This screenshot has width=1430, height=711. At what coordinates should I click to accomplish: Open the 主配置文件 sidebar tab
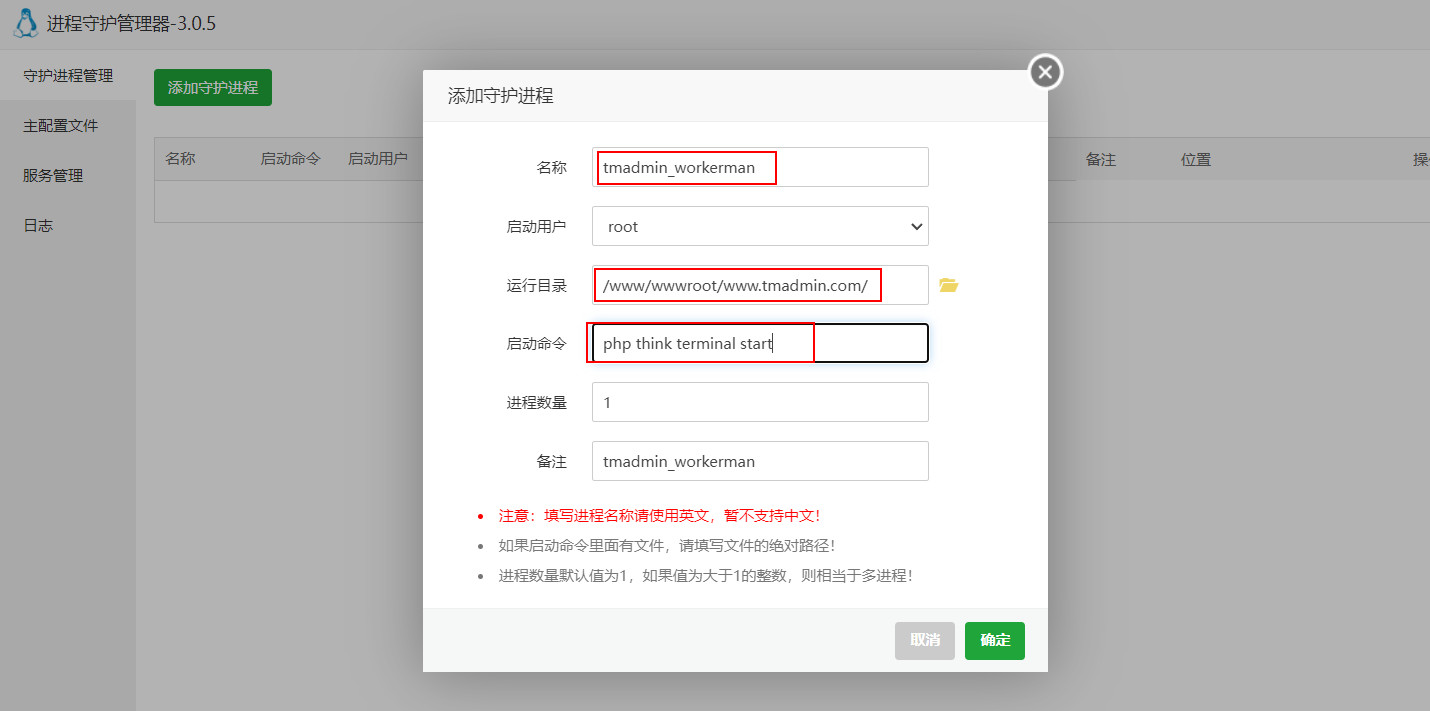(x=61, y=126)
